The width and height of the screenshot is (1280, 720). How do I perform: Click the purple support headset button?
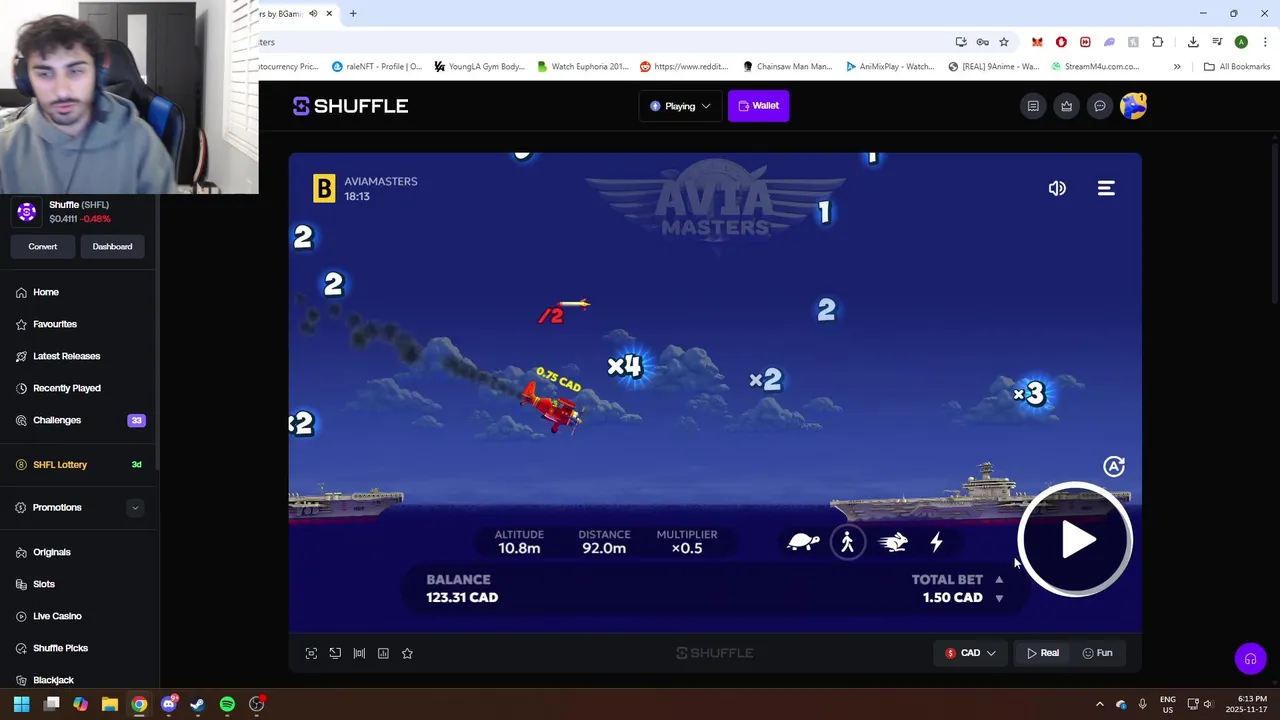(1250, 659)
